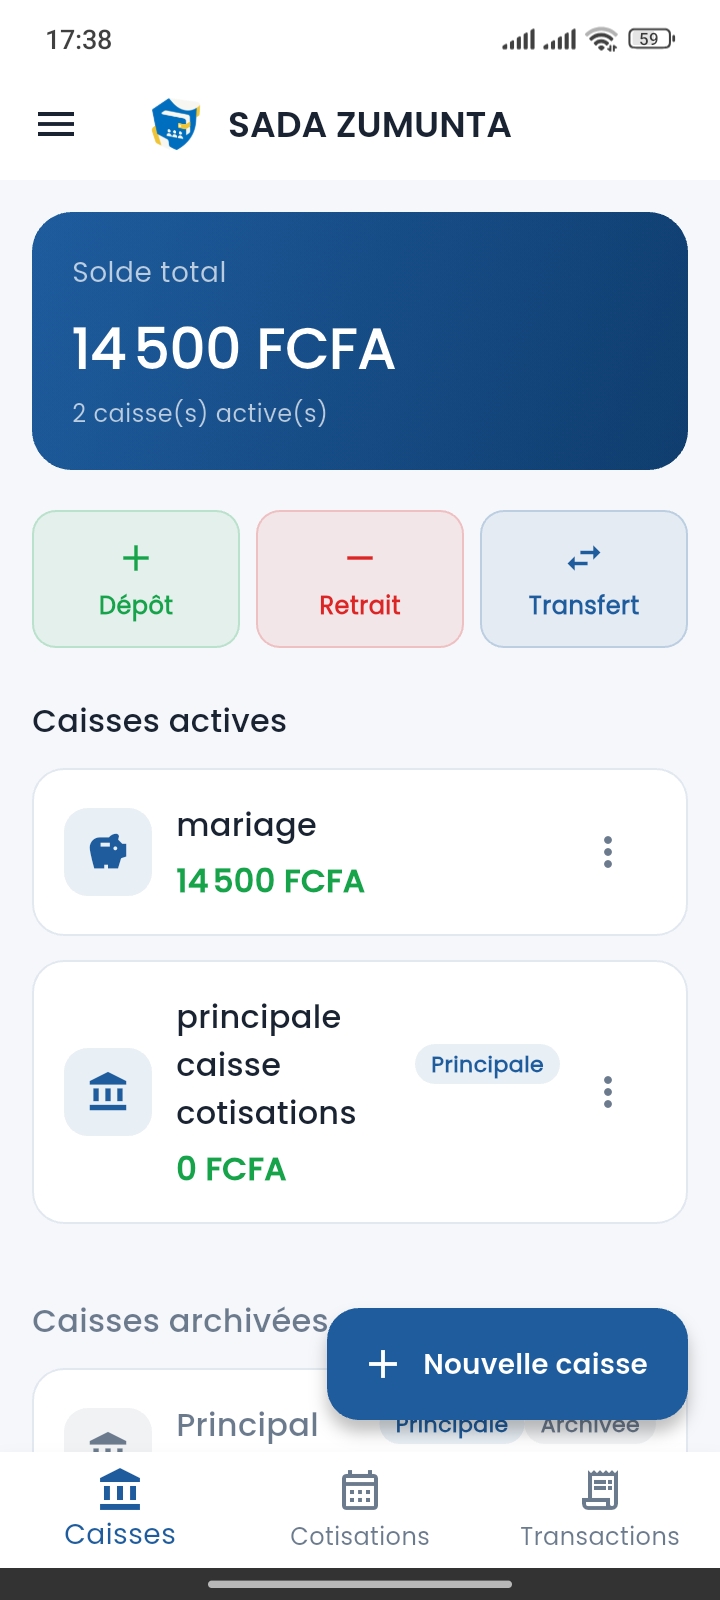
Task: Create a Nouvelle caisse
Action: pos(507,1364)
